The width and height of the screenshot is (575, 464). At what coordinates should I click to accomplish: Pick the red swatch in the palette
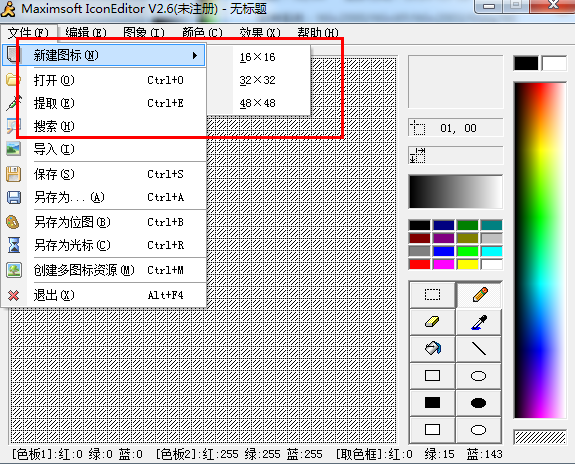pos(420,264)
